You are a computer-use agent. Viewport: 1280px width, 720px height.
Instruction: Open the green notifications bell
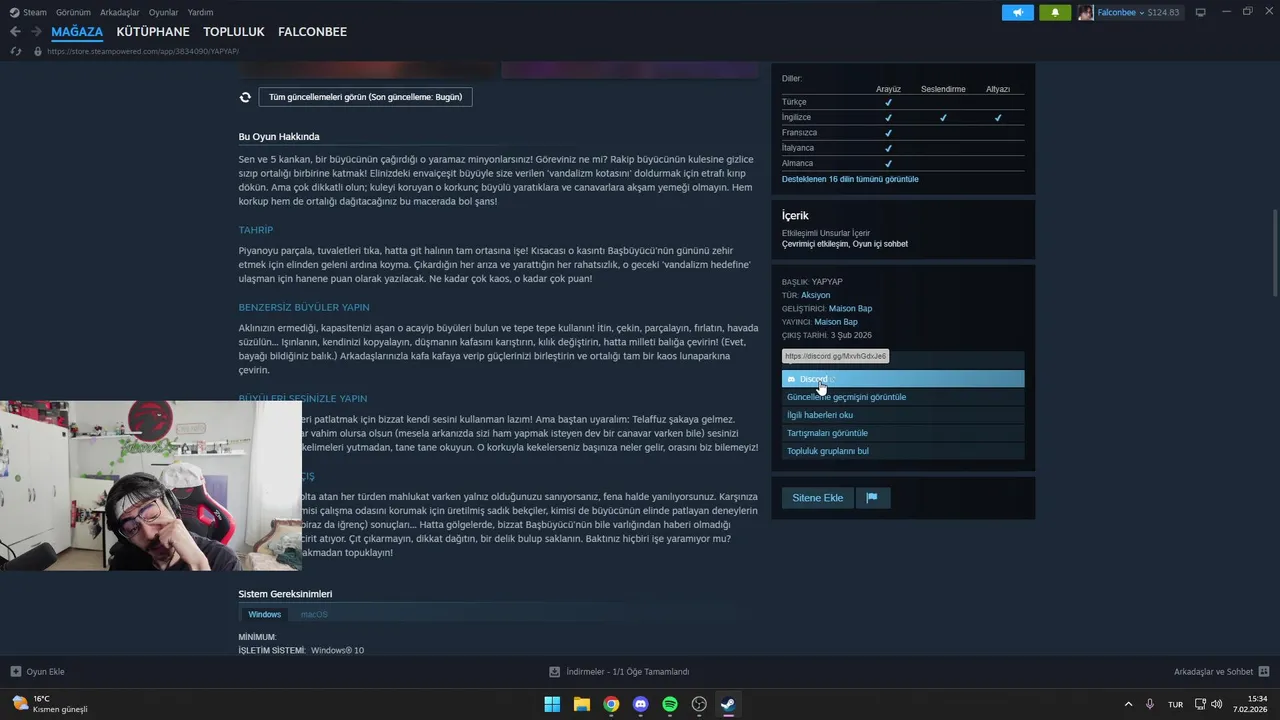click(x=1055, y=12)
